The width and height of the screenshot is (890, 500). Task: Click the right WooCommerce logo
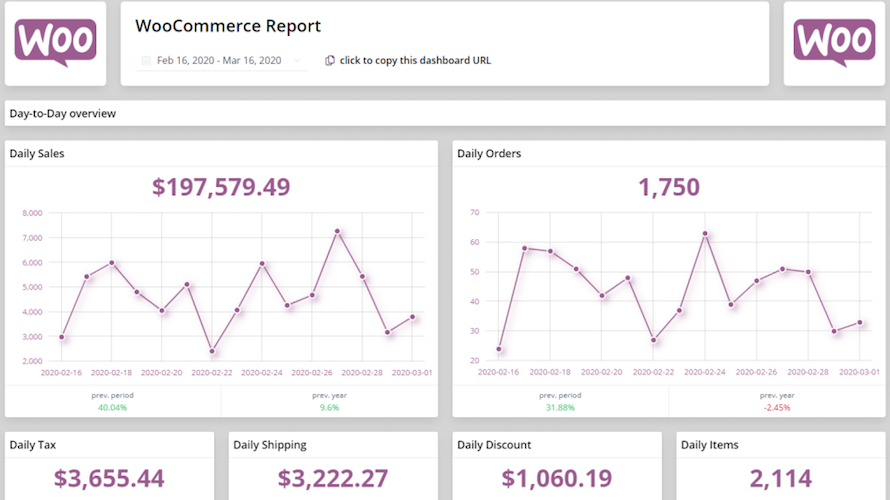(x=834, y=43)
